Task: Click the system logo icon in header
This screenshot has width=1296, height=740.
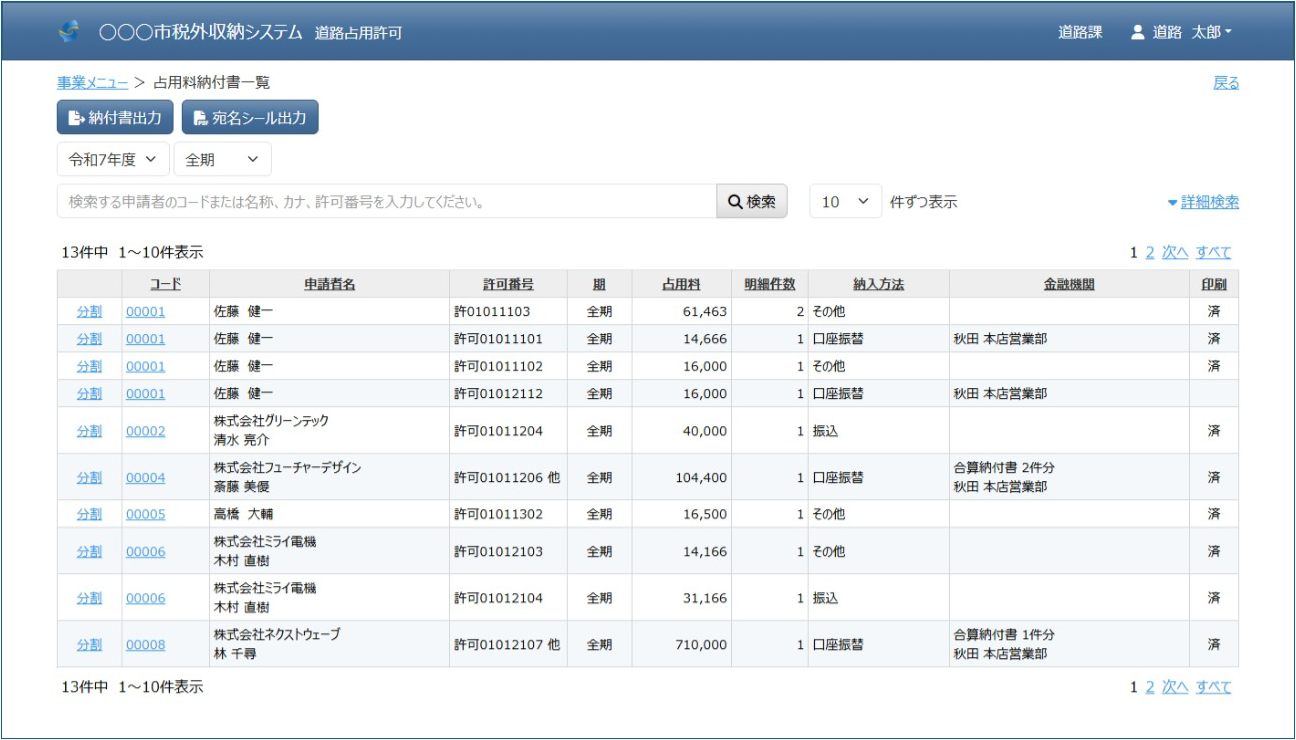Action: point(69,32)
